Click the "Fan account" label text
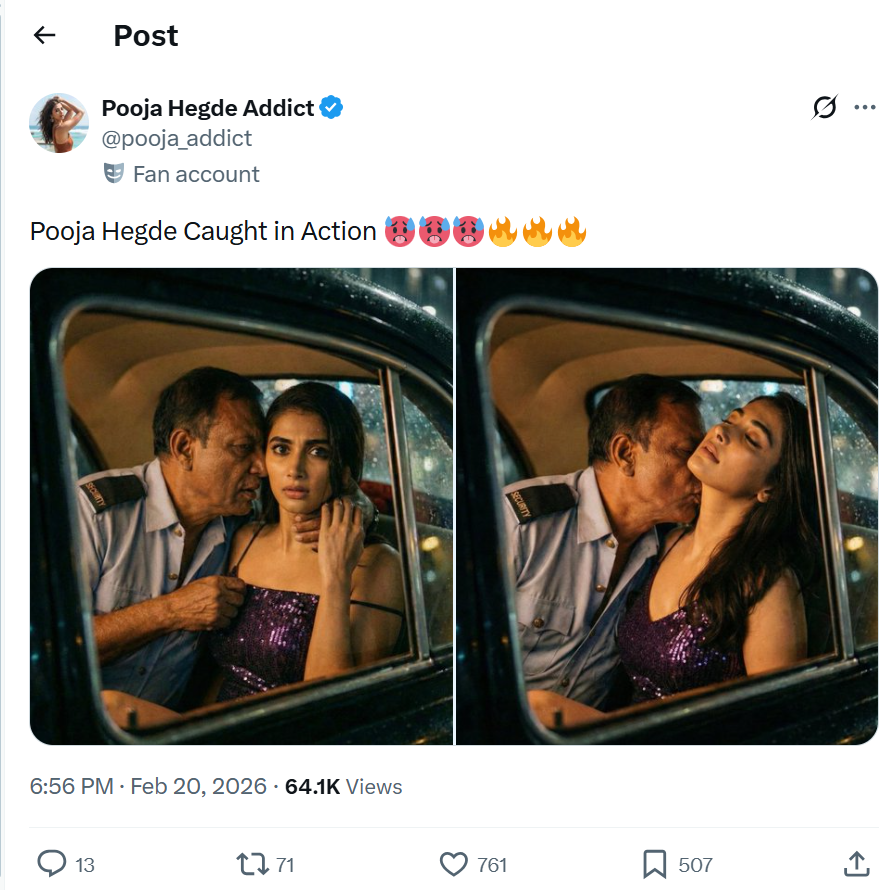 point(196,174)
